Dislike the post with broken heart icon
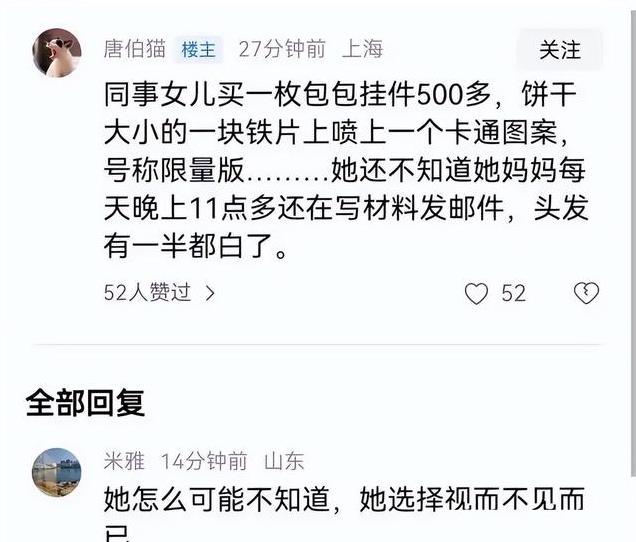Image resolution: width=636 pixels, height=542 pixels. [x=586, y=293]
